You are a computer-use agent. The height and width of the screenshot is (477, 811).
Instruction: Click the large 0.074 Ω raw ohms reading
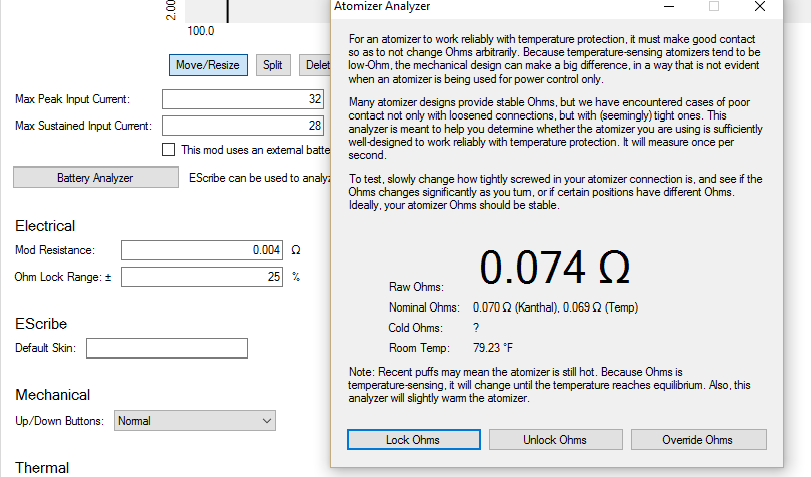554,268
